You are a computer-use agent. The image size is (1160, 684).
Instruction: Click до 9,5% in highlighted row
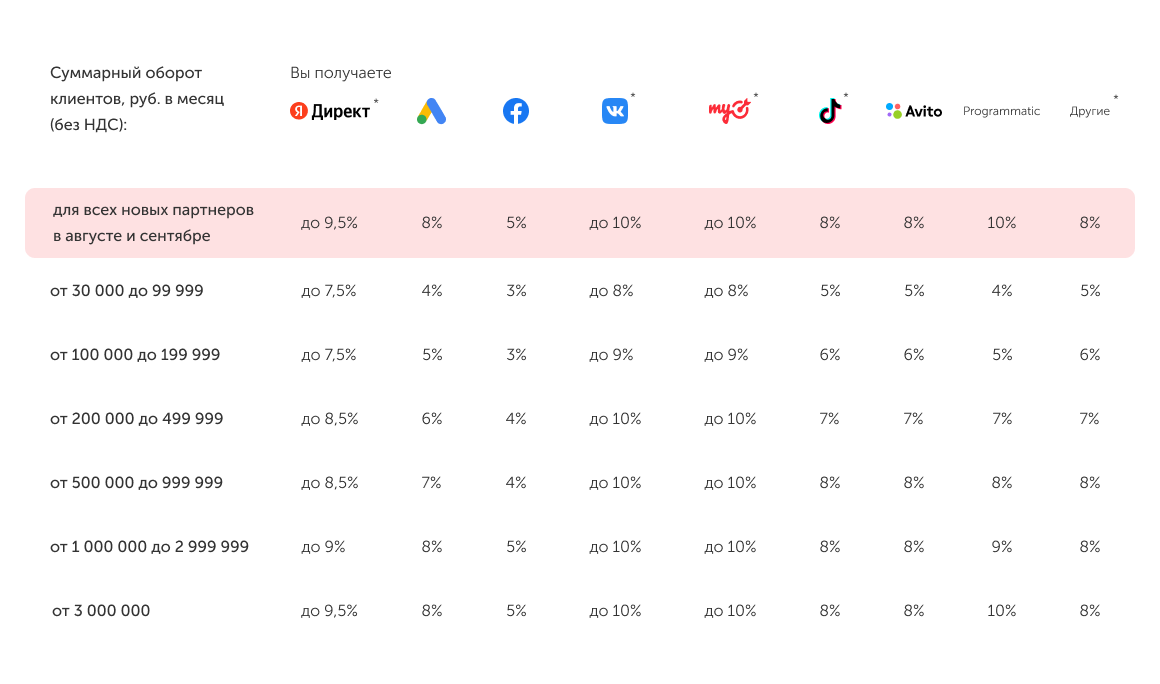[x=329, y=223]
